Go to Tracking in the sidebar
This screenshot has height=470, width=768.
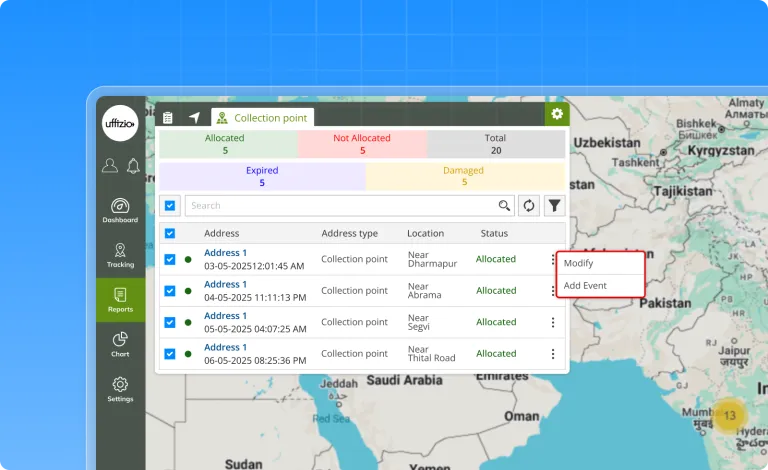click(x=120, y=255)
